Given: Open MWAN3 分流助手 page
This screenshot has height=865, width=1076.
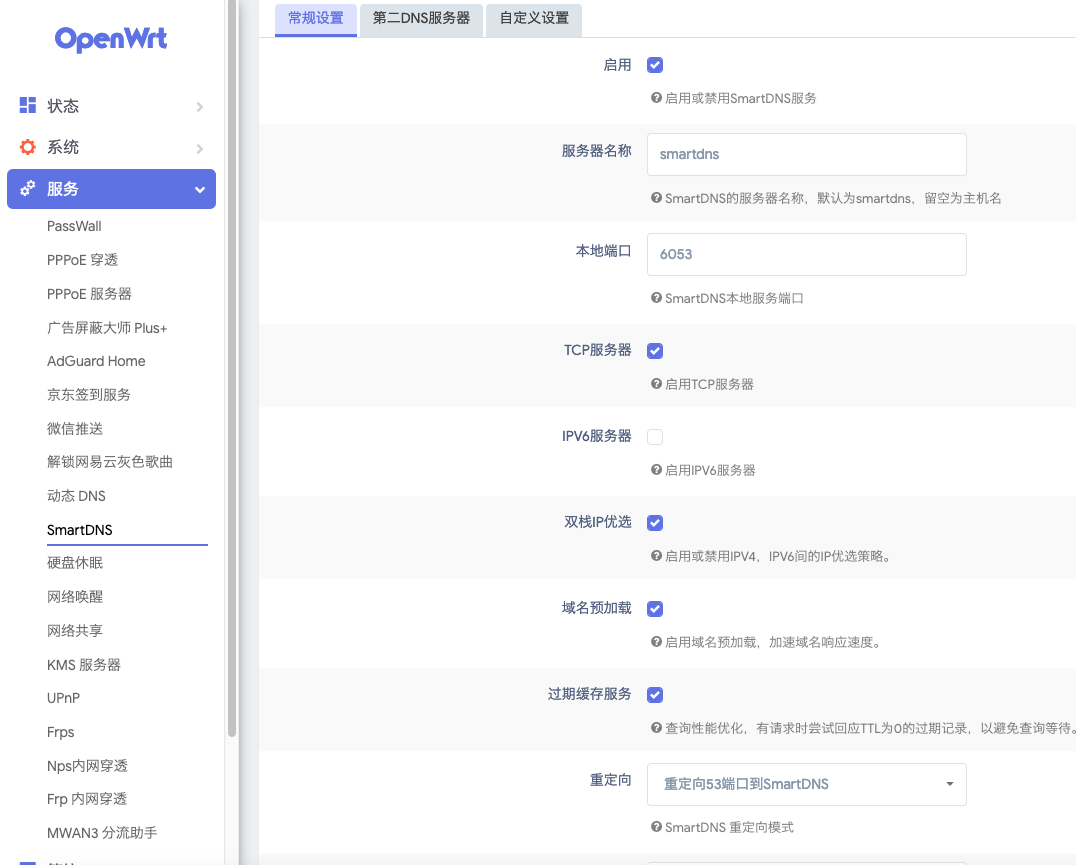Looking at the screenshot, I should pos(102,833).
